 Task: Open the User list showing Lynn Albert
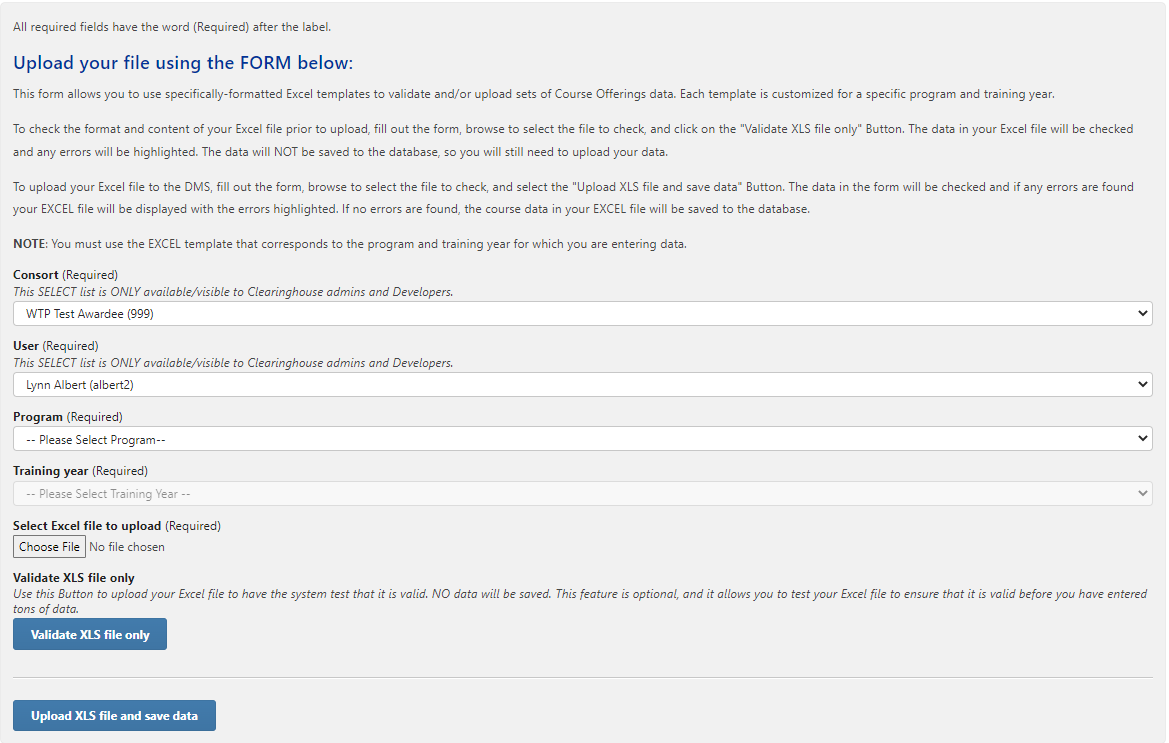pyautogui.click(x=580, y=384)
